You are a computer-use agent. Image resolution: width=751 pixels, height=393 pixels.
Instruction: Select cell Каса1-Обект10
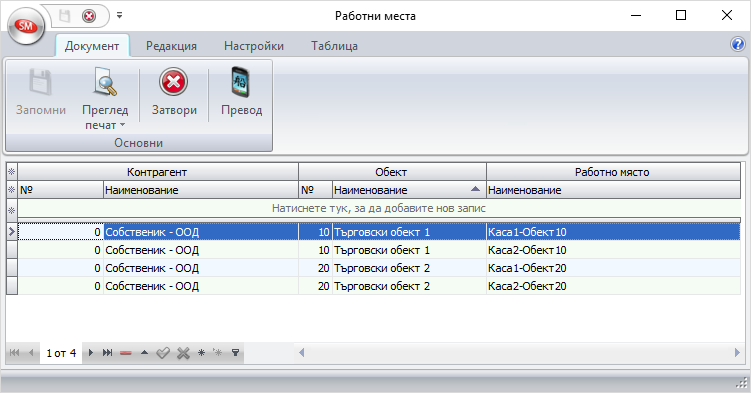613,232
